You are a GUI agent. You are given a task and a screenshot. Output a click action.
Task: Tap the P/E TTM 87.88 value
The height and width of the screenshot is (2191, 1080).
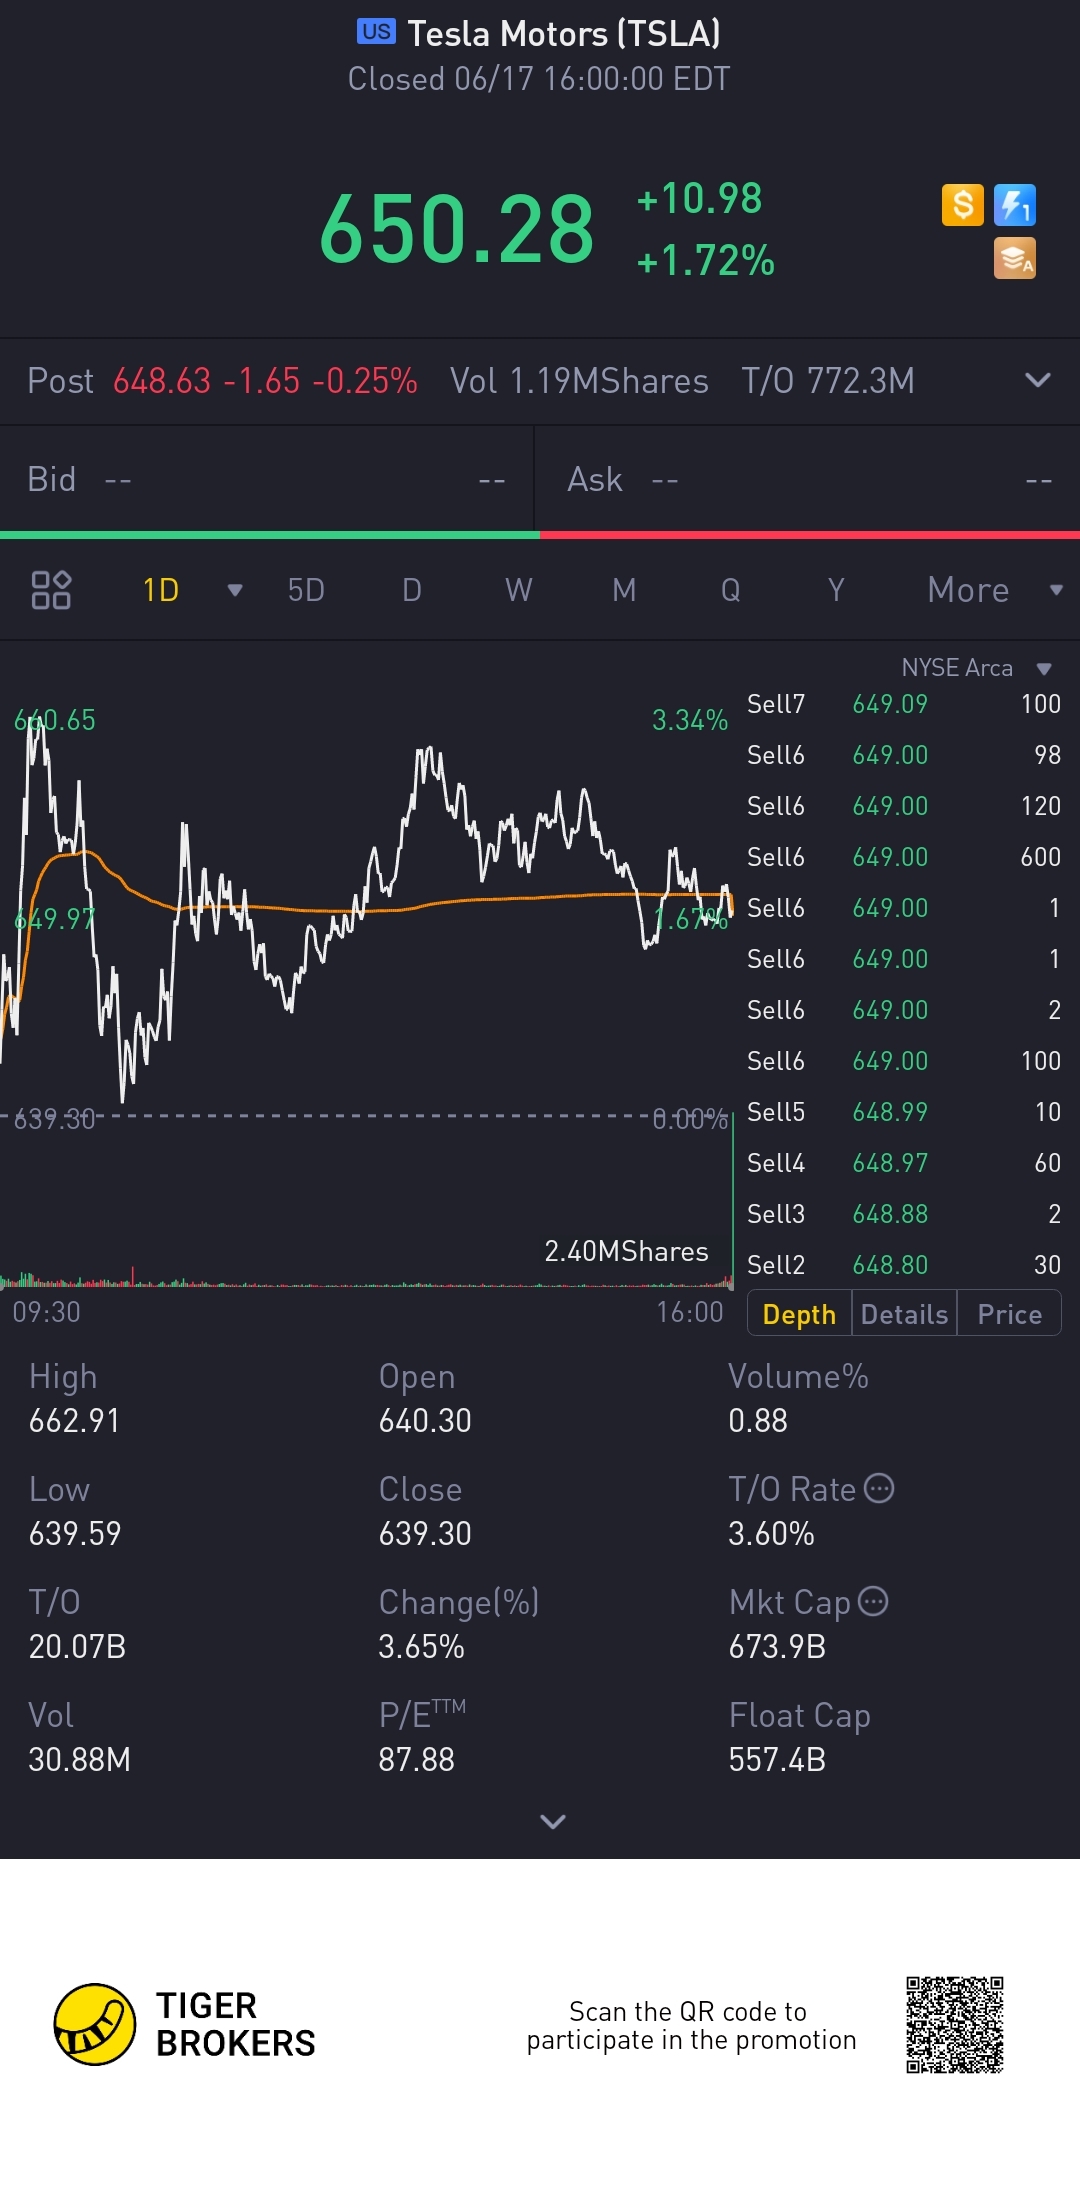coord(416,1760)
